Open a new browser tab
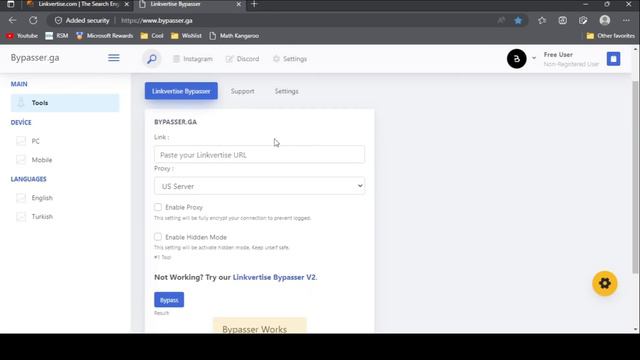Image resolution: width=640 pixels, height=360 pixels. pos(254,4)
